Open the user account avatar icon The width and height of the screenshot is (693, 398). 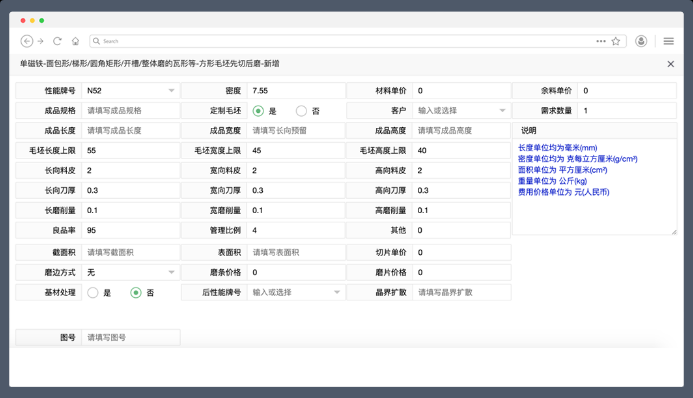tap(641, 41)
